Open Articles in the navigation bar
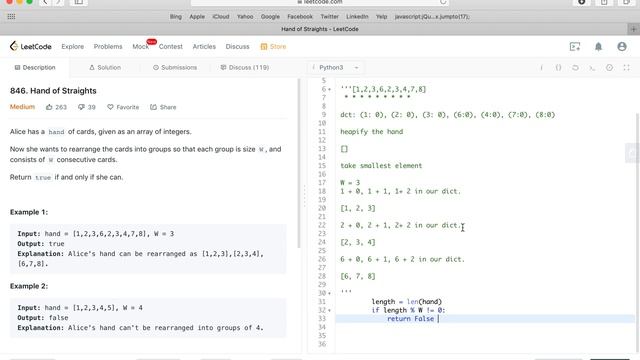The width and height of the screenshot is (640, 360). [204, 47]
